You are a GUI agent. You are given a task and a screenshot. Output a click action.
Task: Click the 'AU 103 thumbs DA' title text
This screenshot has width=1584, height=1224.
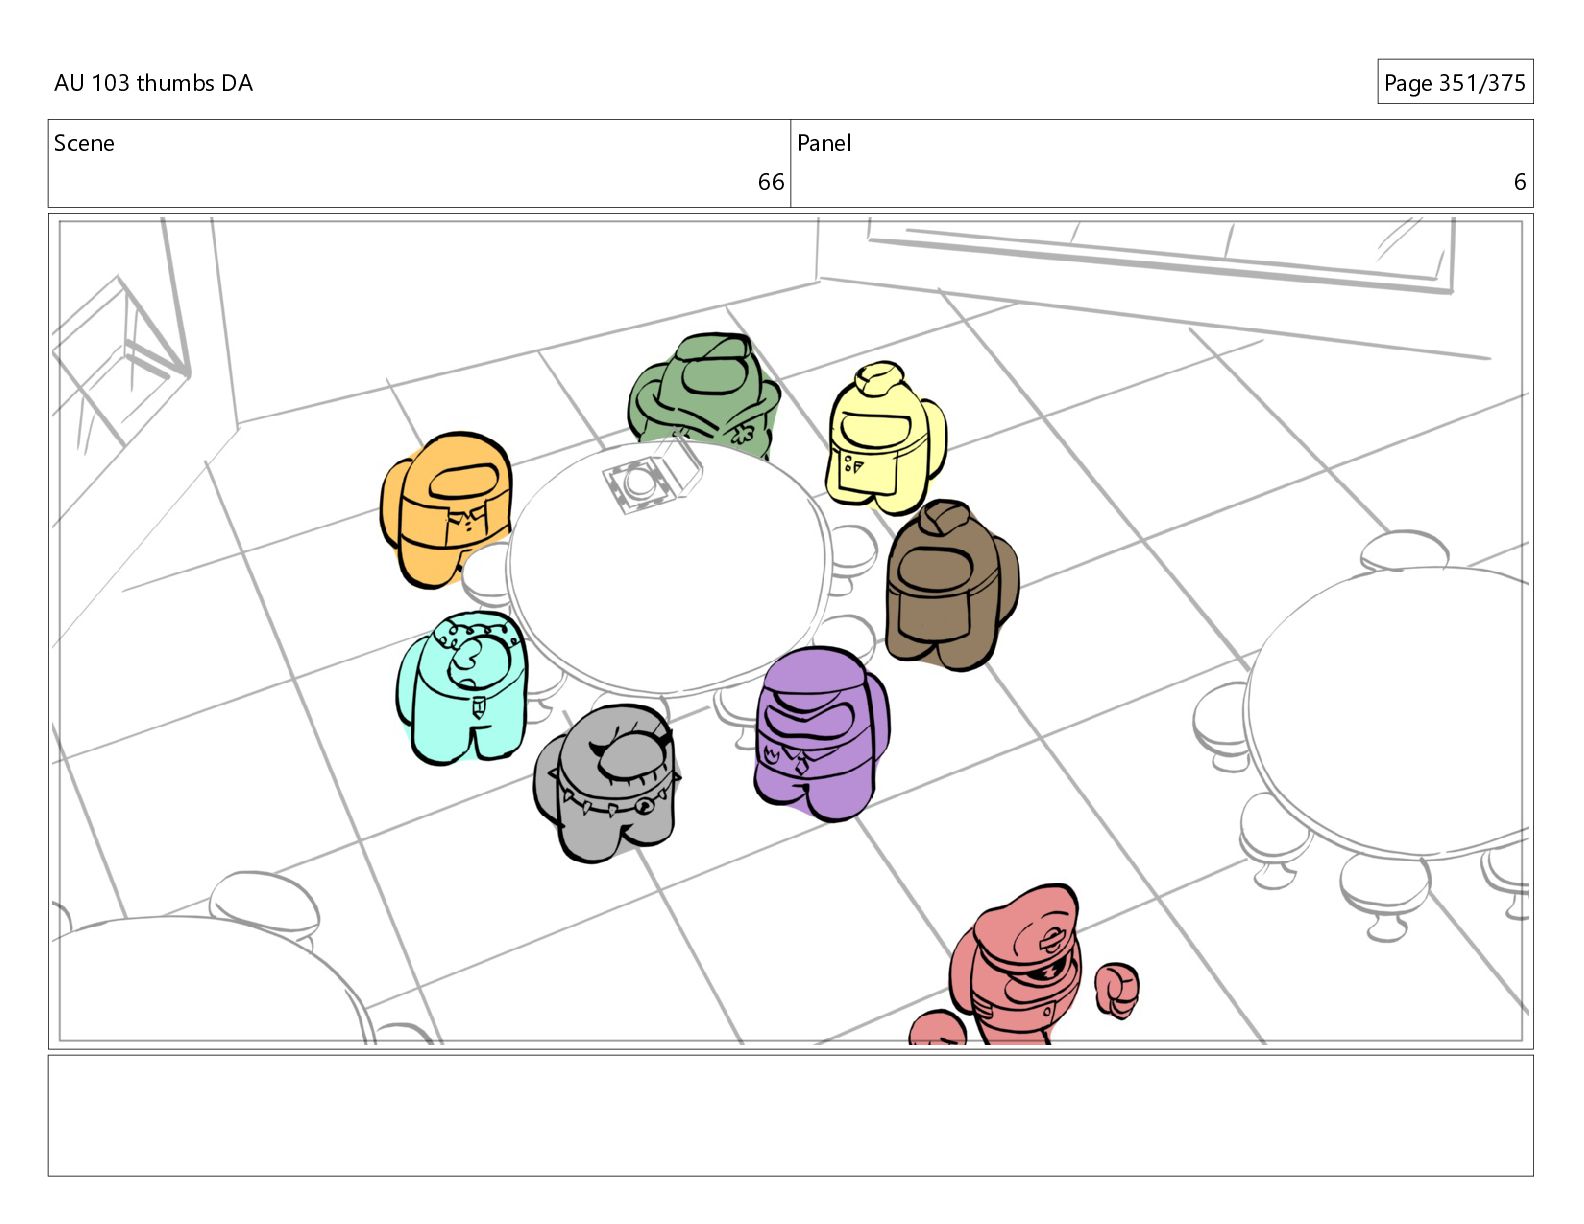153,83
